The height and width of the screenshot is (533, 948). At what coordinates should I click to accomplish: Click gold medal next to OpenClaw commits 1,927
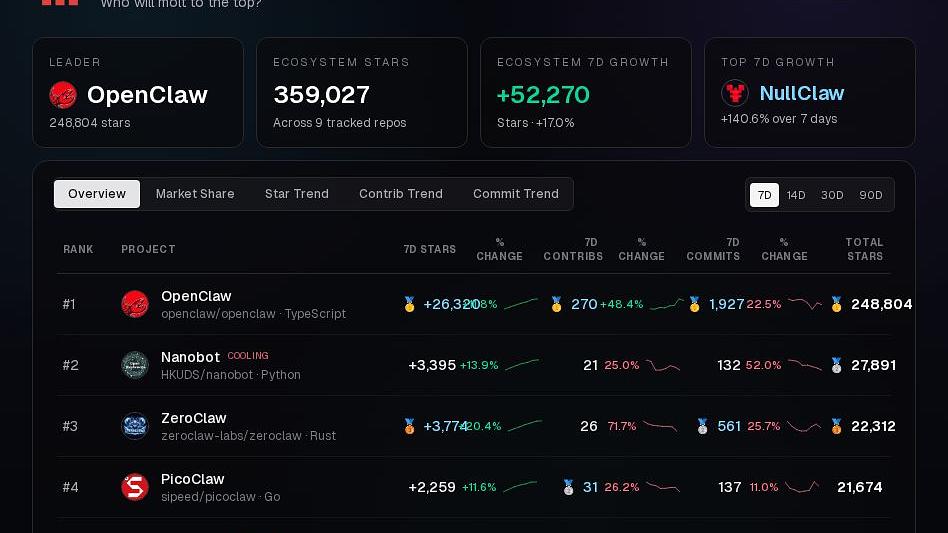(694, 304)
